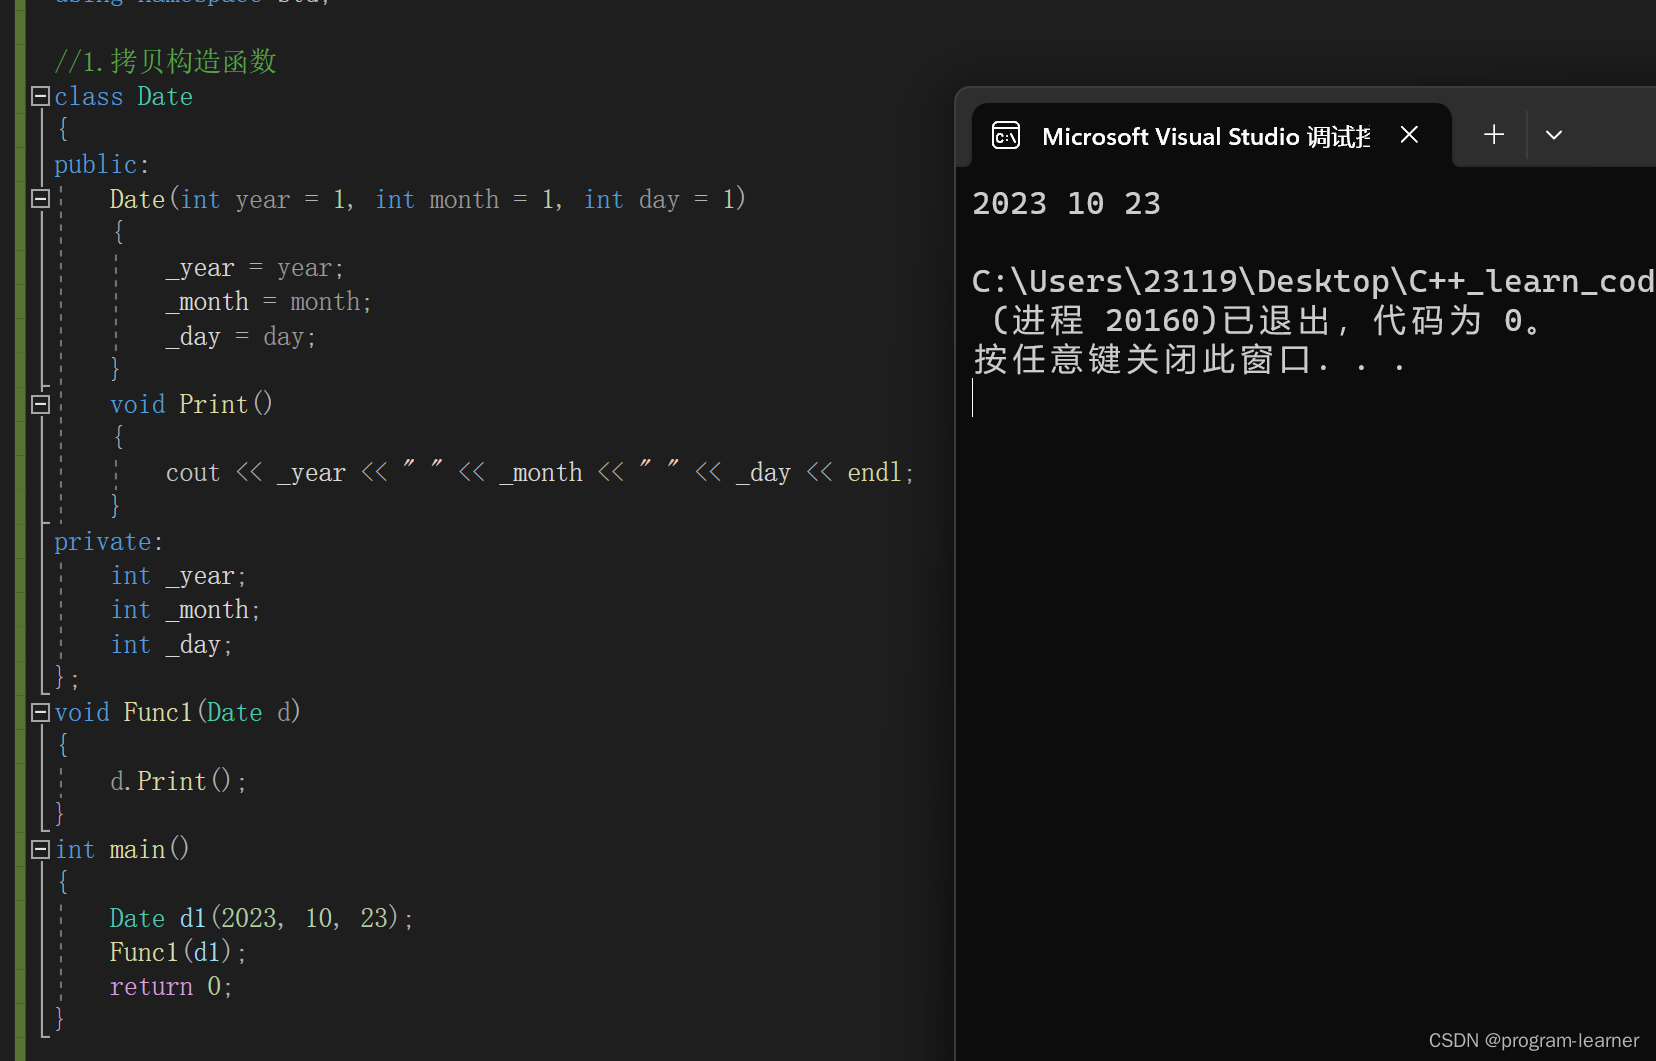Click the comment line '//1.拷贝构造函数'
1656x1061 pixels.
166,61
